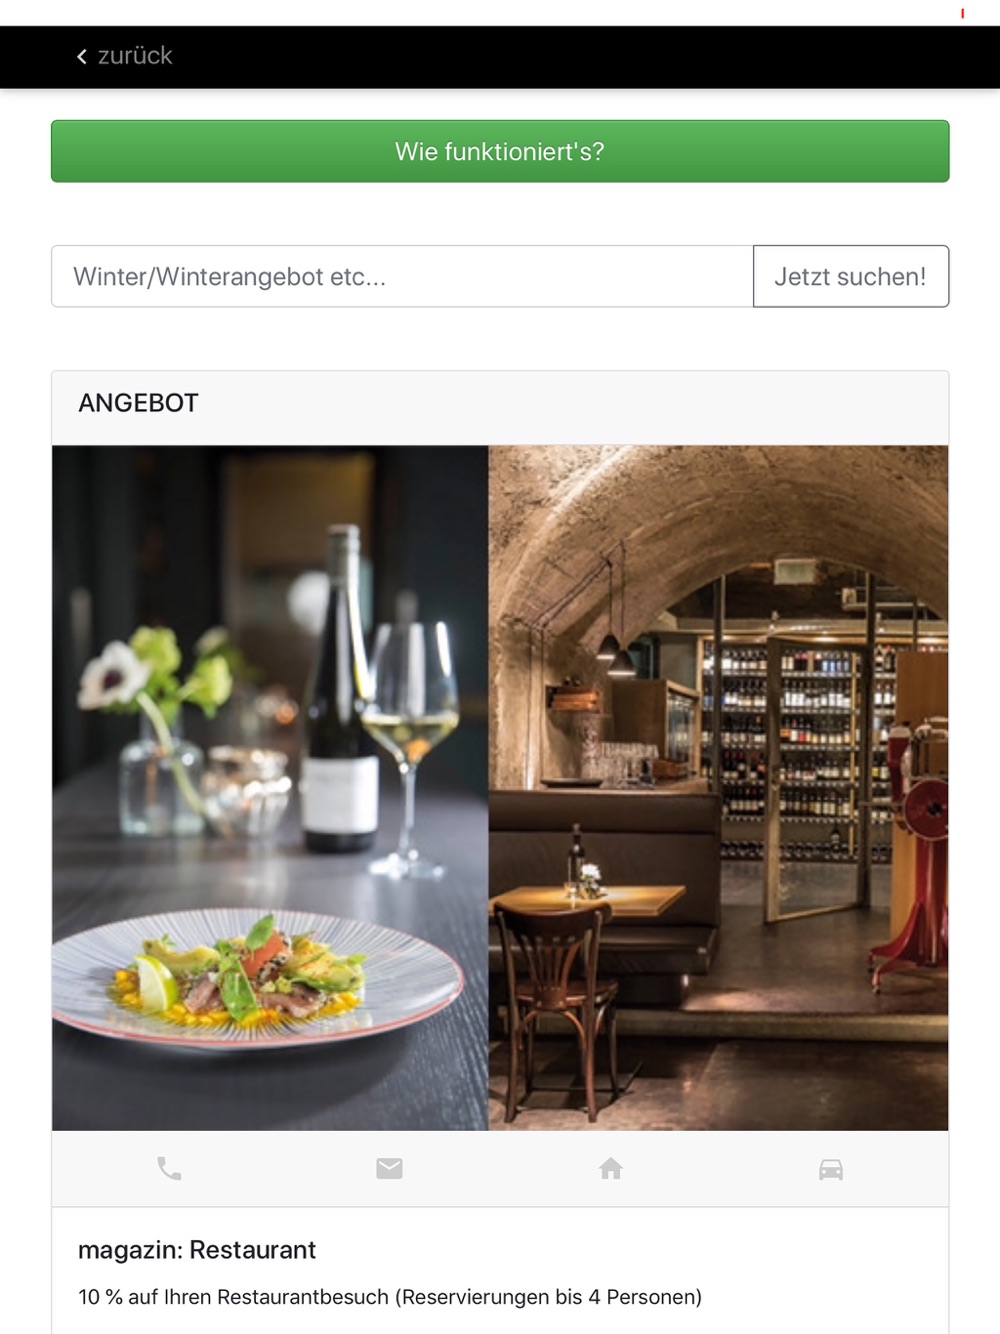
Task: Select the ANGEBOT panel header
Action: [x=500, y=403]
